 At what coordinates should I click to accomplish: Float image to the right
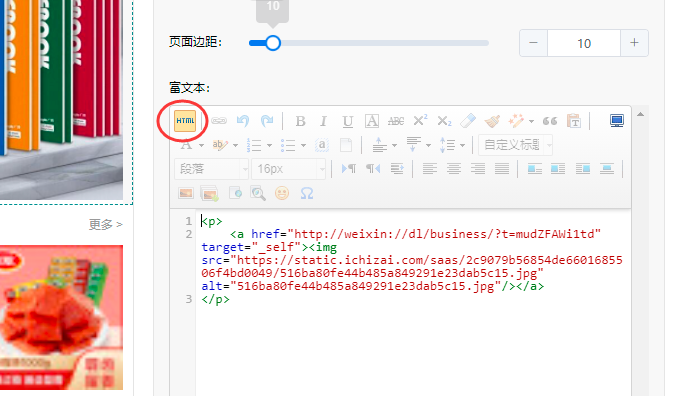point(583,169)
